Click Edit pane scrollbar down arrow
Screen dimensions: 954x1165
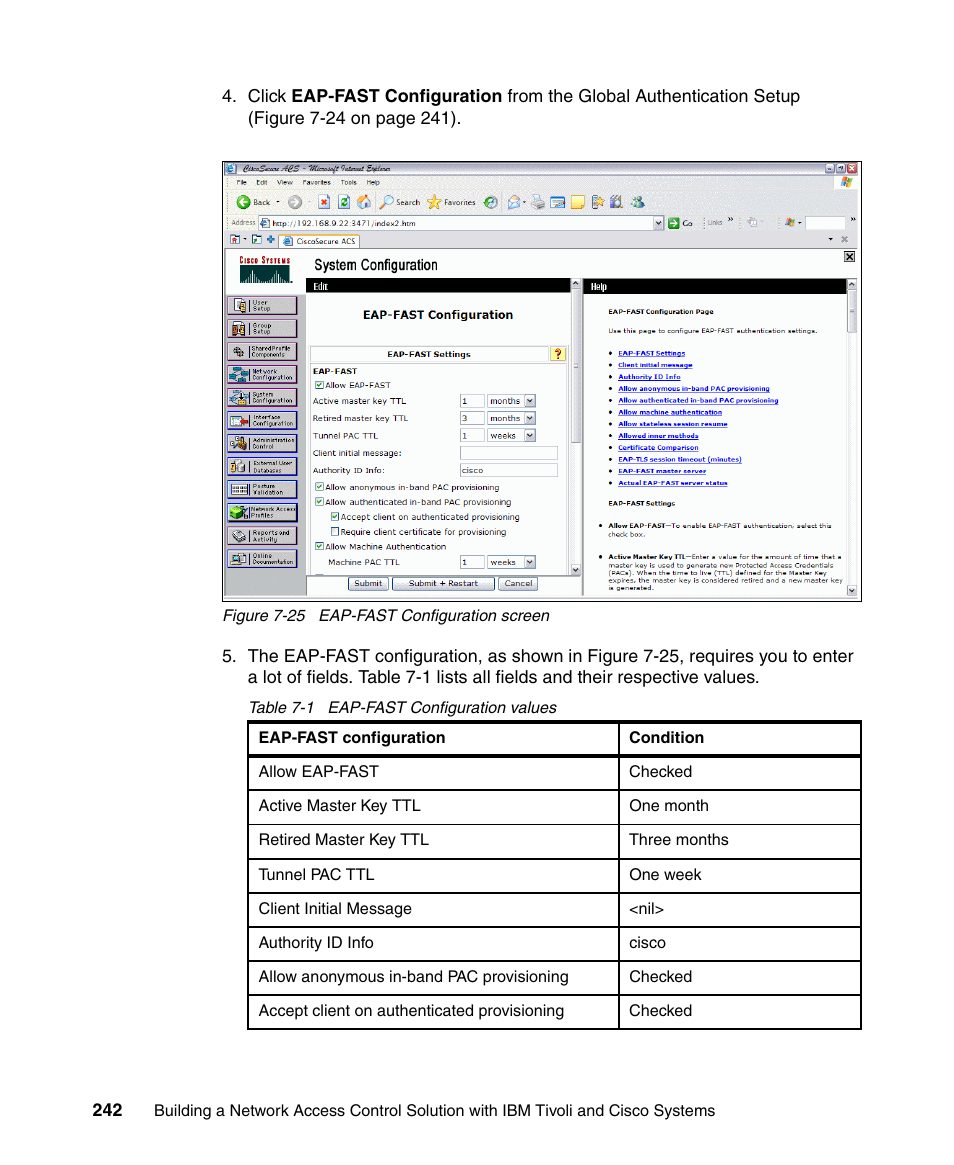[576, 570]
